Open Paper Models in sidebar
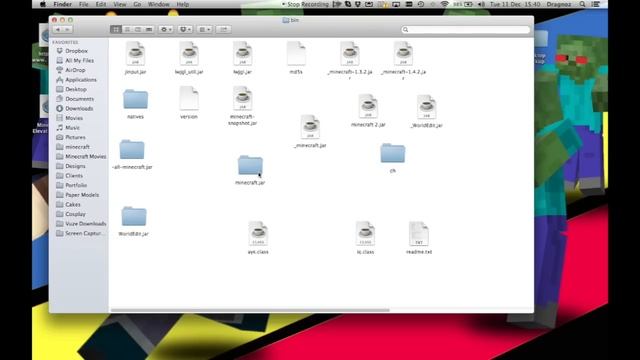640x360 pixels. tap(82, 195)
